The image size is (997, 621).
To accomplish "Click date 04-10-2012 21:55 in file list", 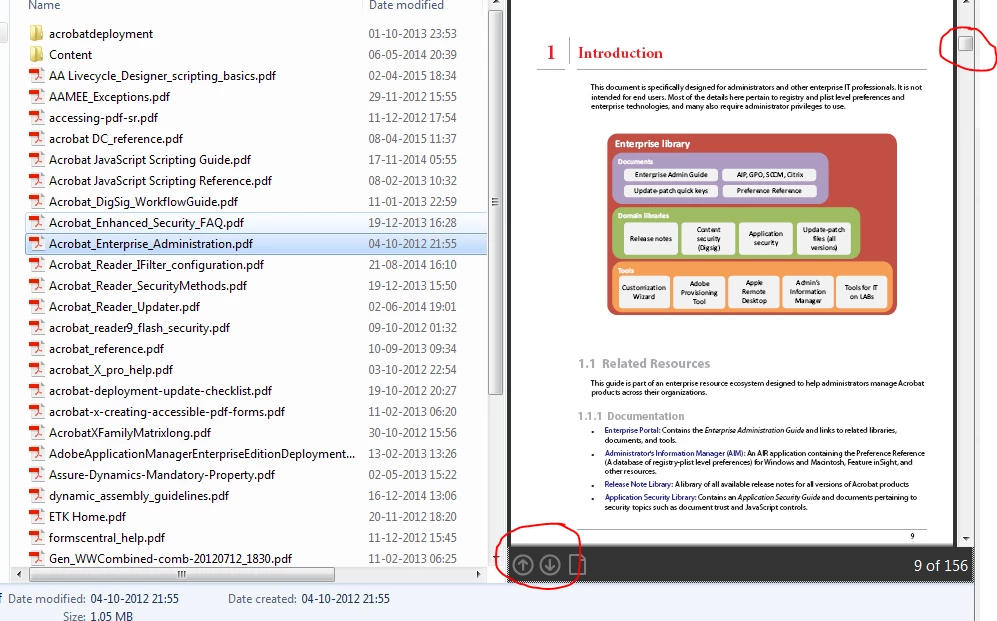I will [412, 243].
